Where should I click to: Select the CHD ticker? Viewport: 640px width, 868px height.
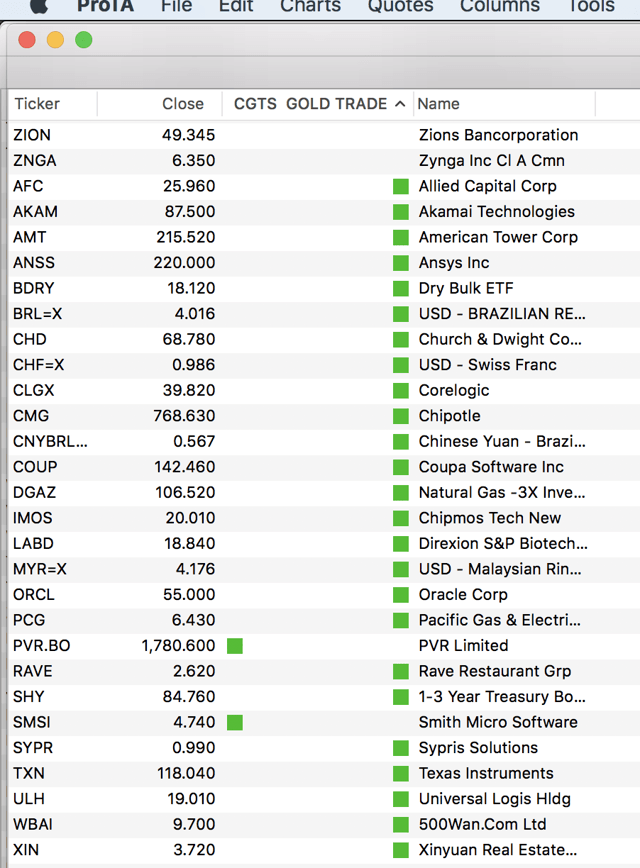tap(30, 339)
